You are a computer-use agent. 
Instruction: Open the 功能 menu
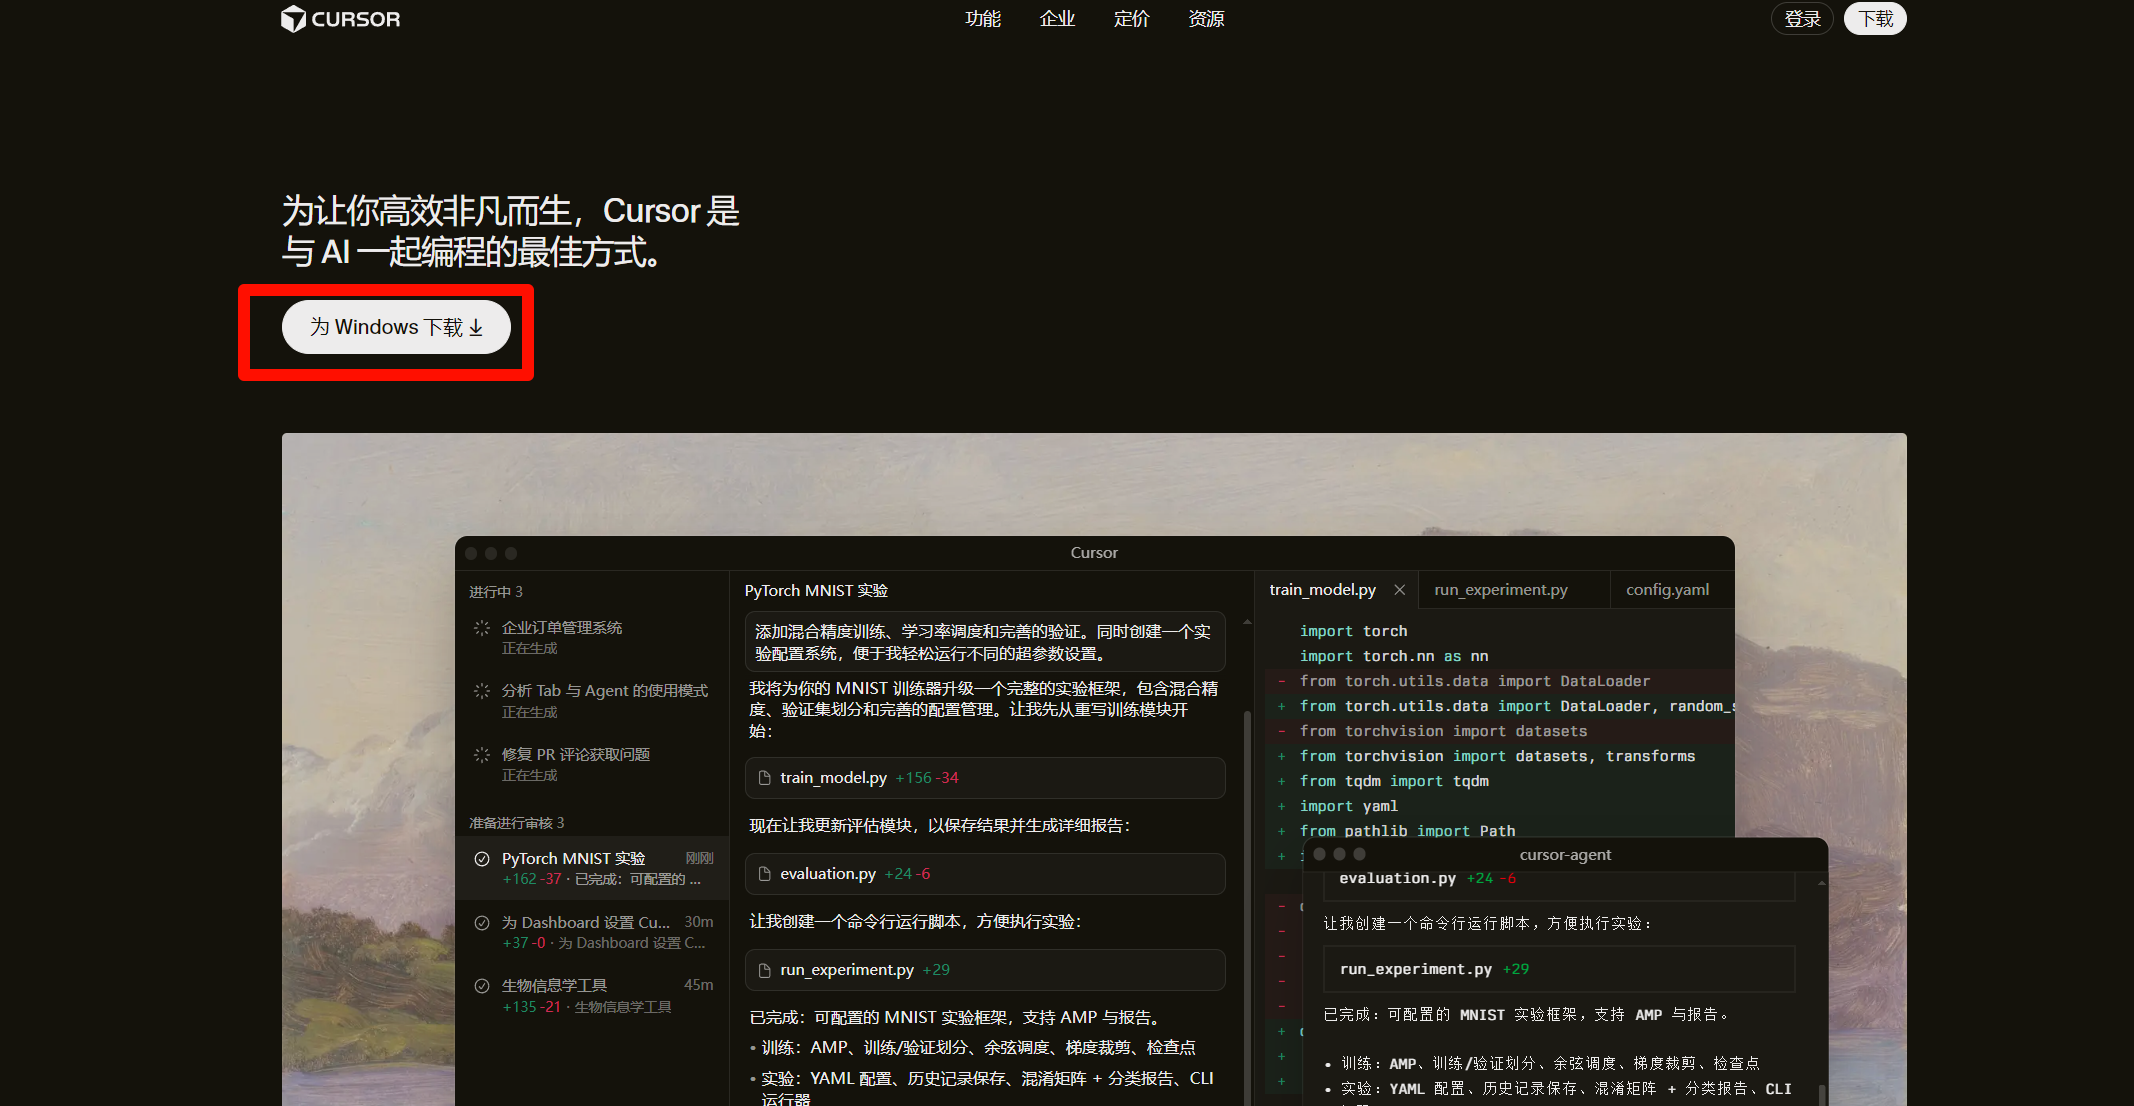point(982,19)
